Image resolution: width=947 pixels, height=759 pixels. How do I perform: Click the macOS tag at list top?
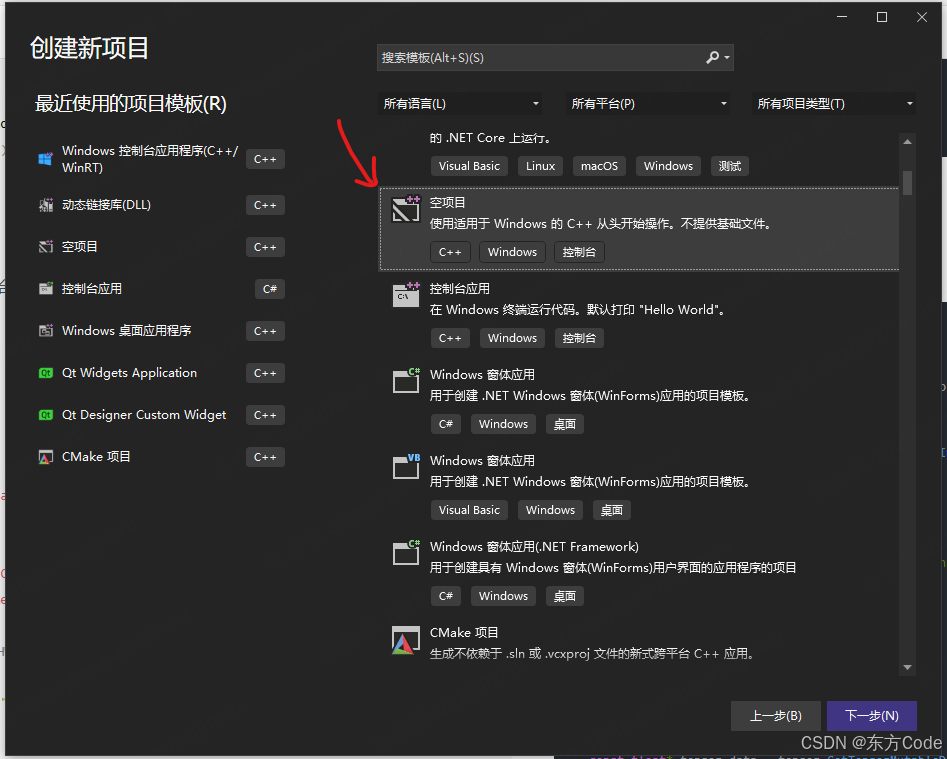tap(599, 166)
